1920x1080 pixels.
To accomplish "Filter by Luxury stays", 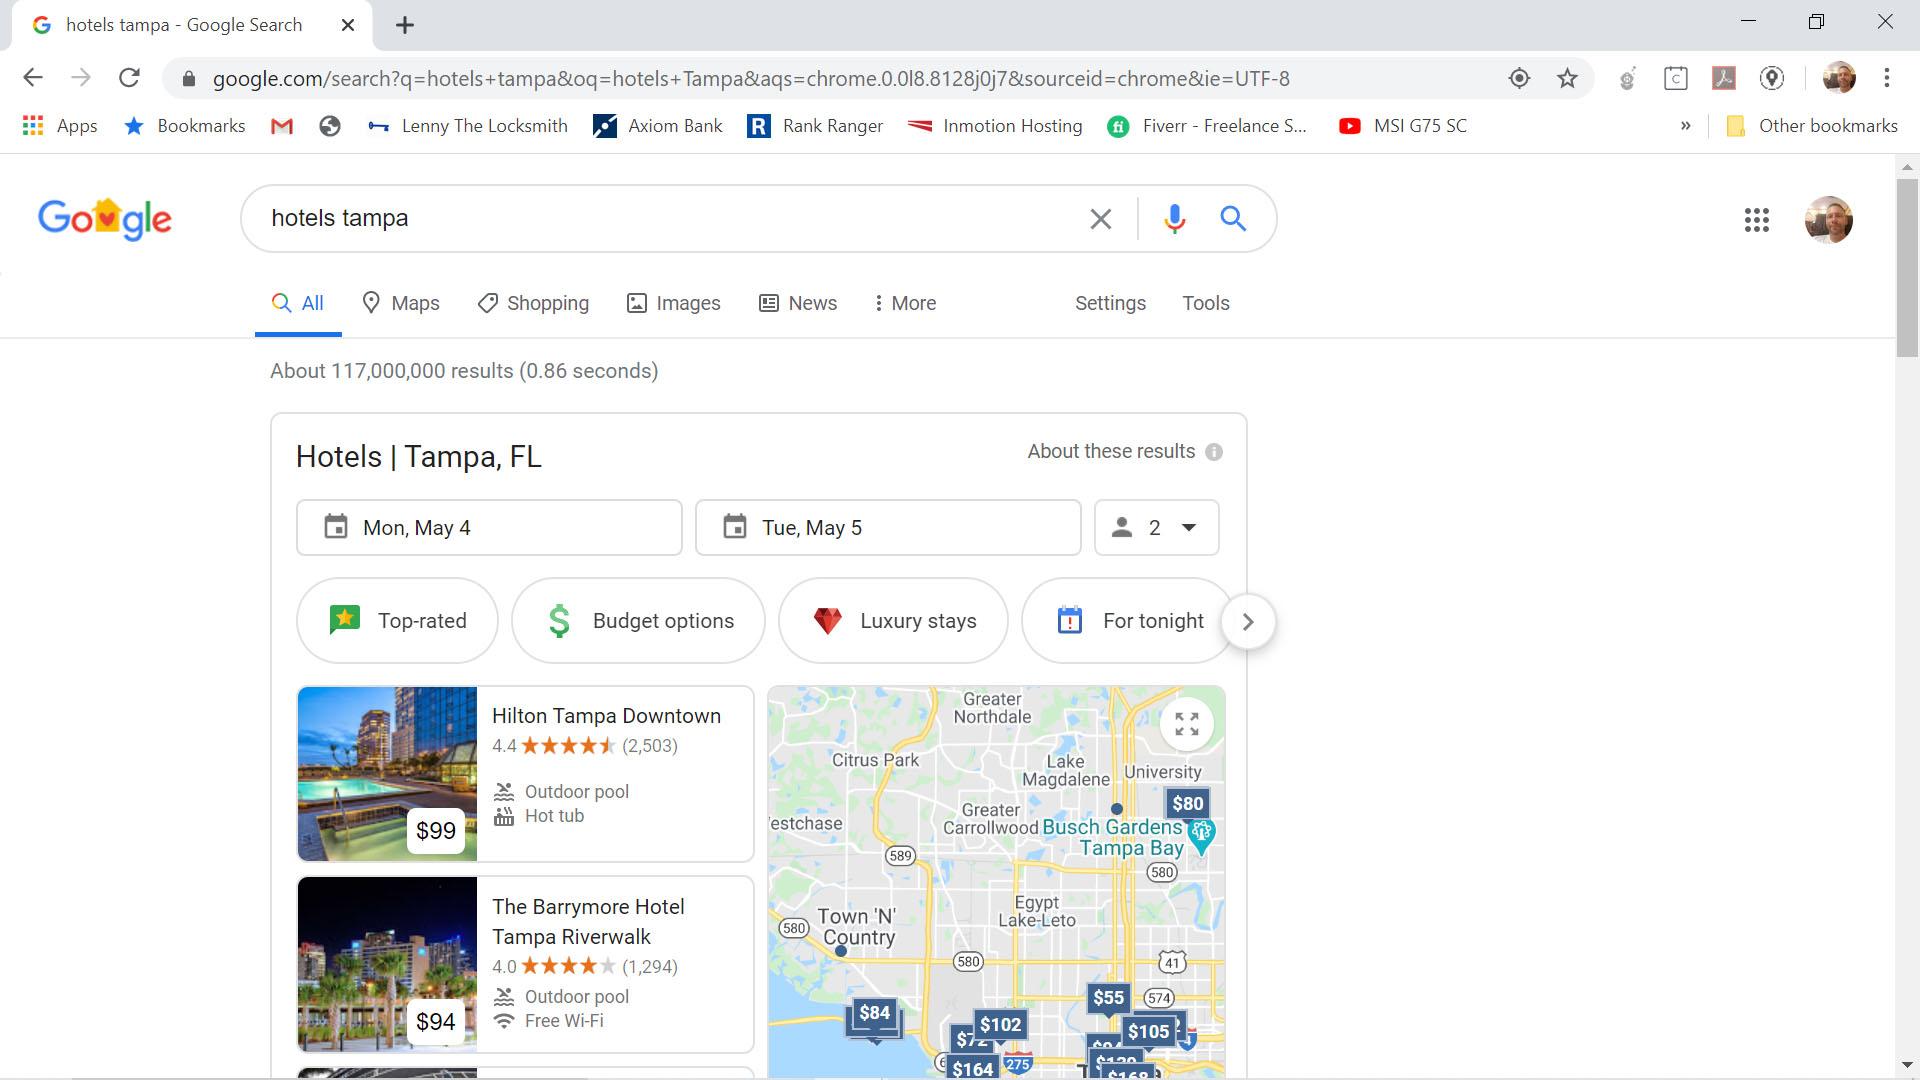I will (893, 621).
